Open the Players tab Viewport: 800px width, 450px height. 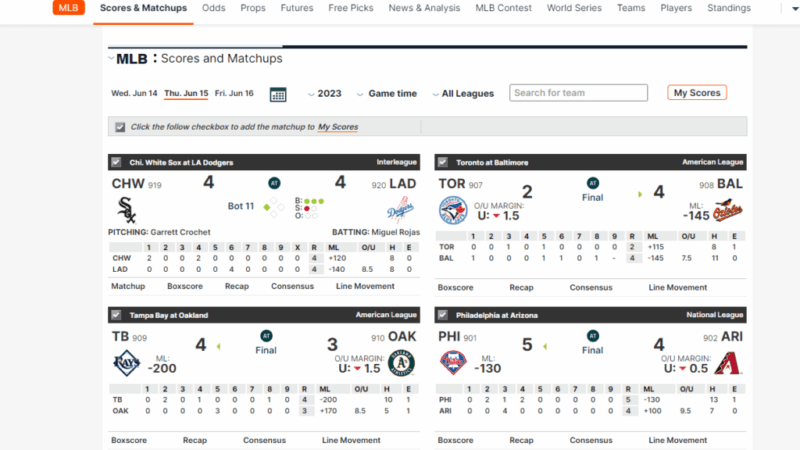click(676, 8)
